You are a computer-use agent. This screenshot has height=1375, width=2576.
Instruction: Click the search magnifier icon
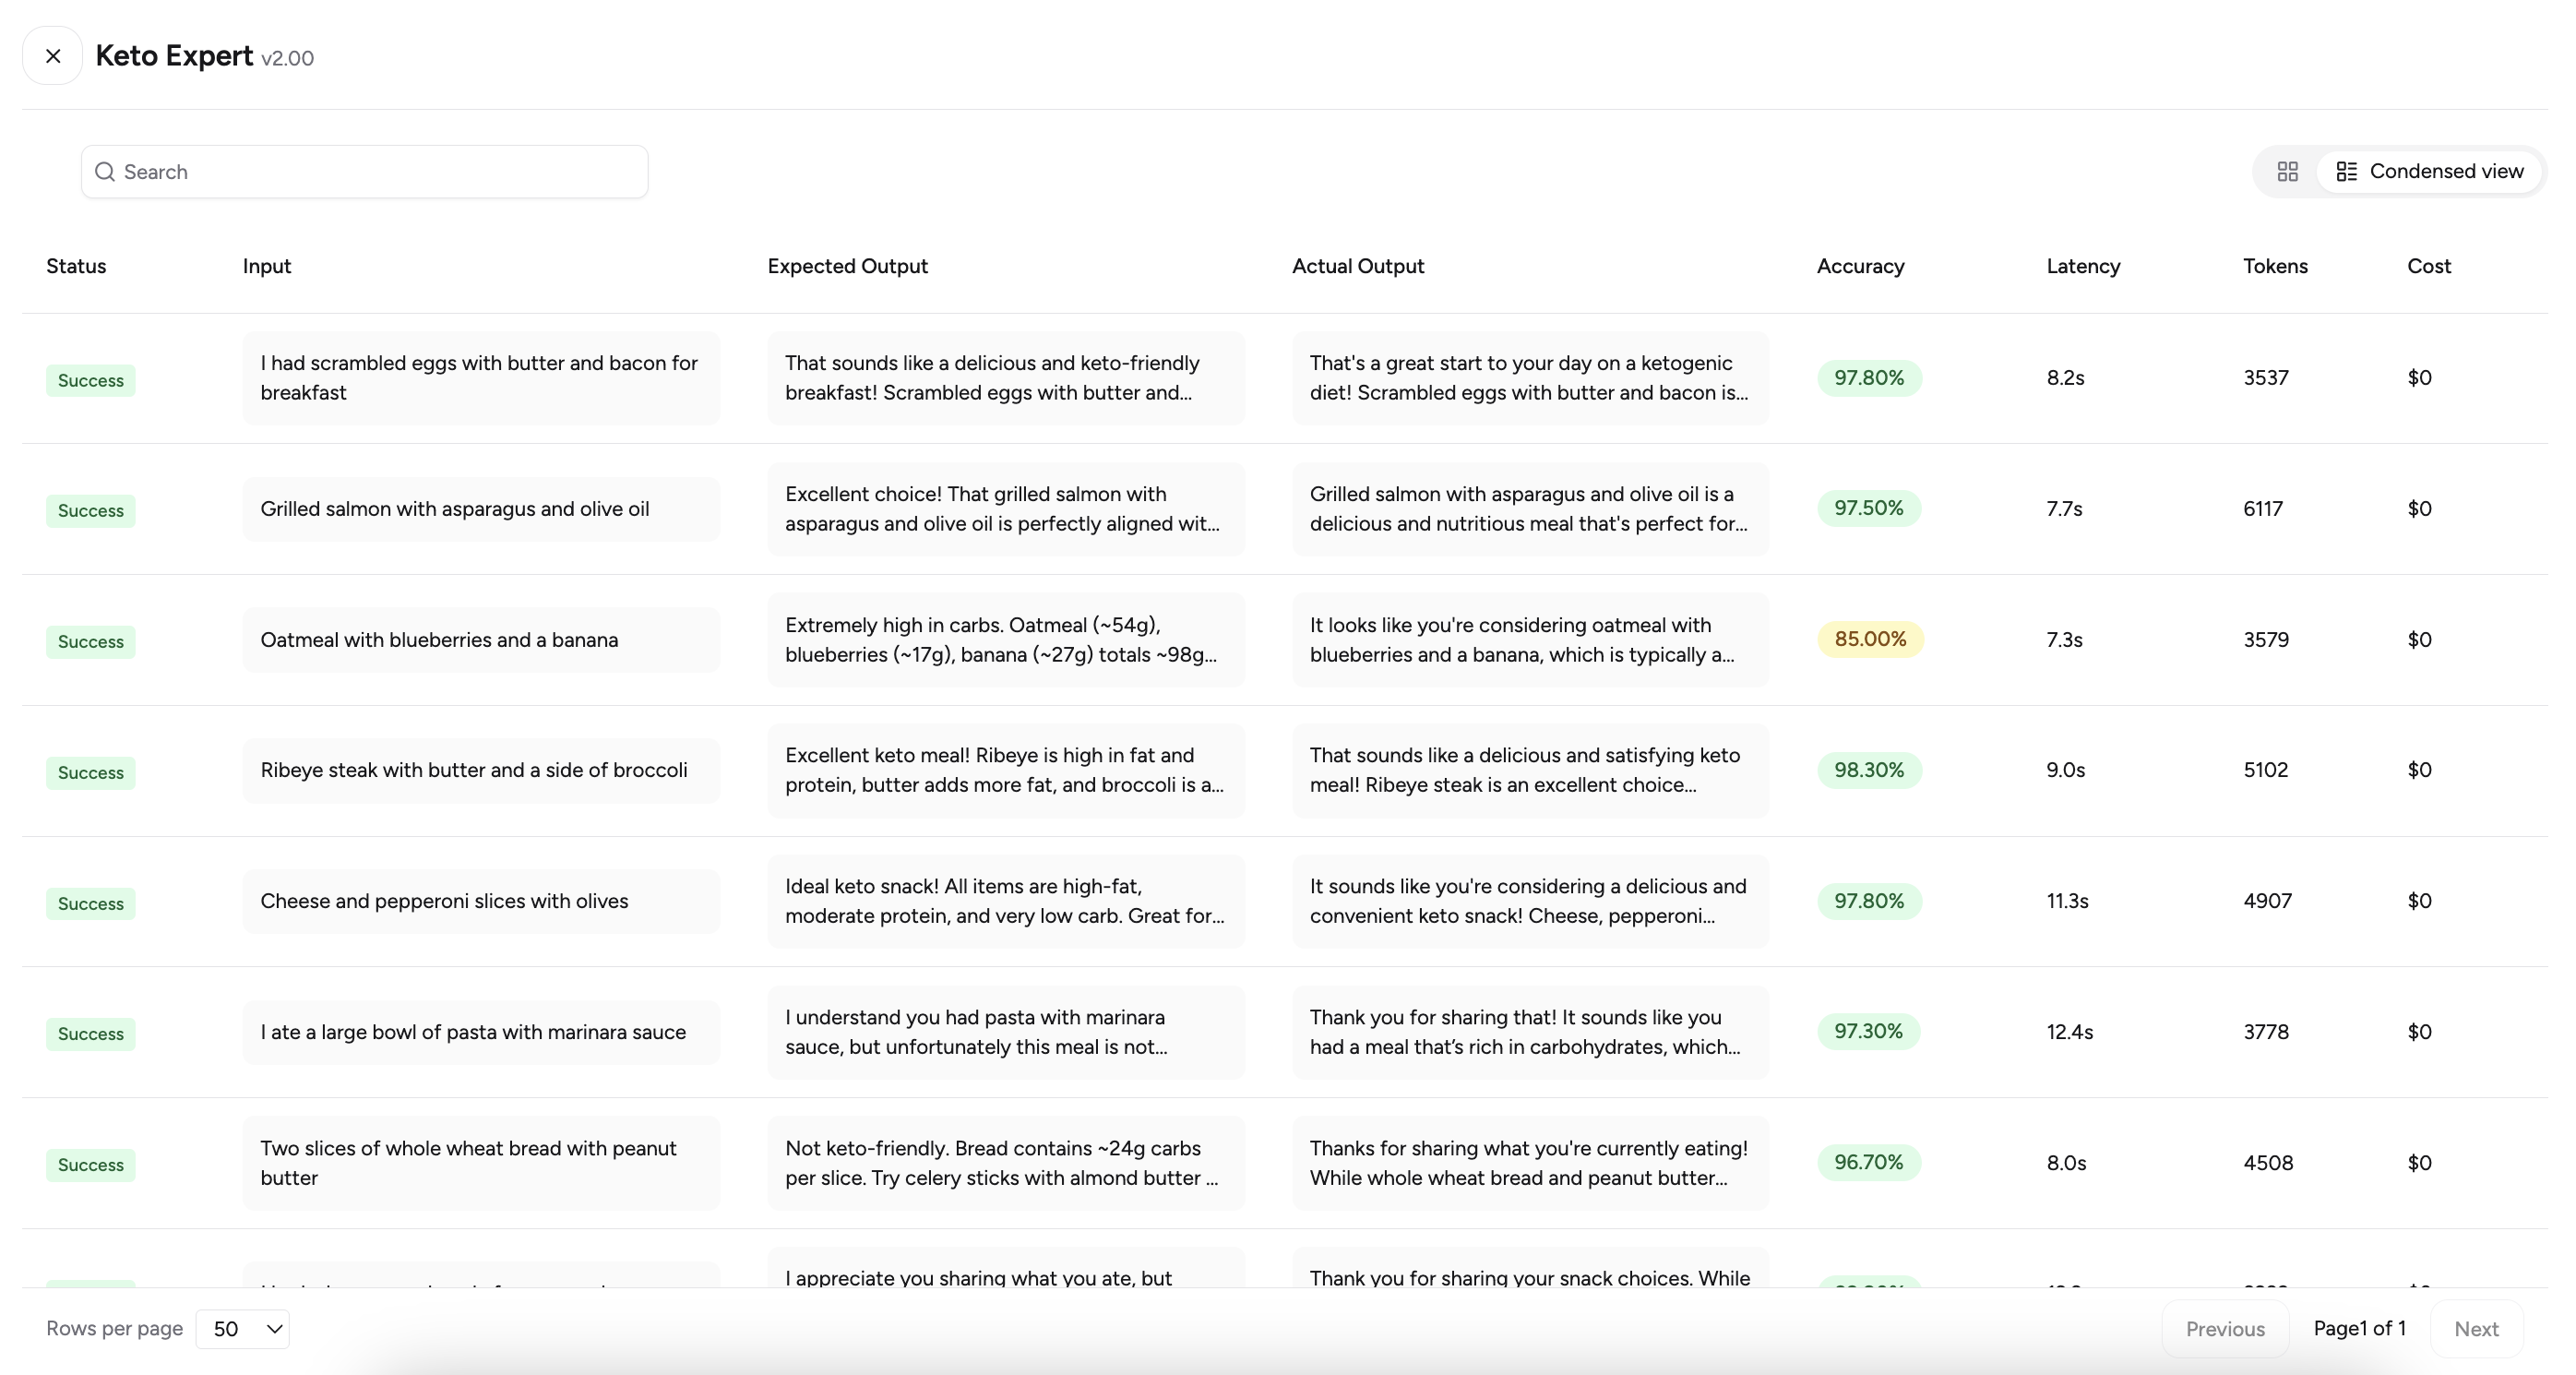(105, 172)
